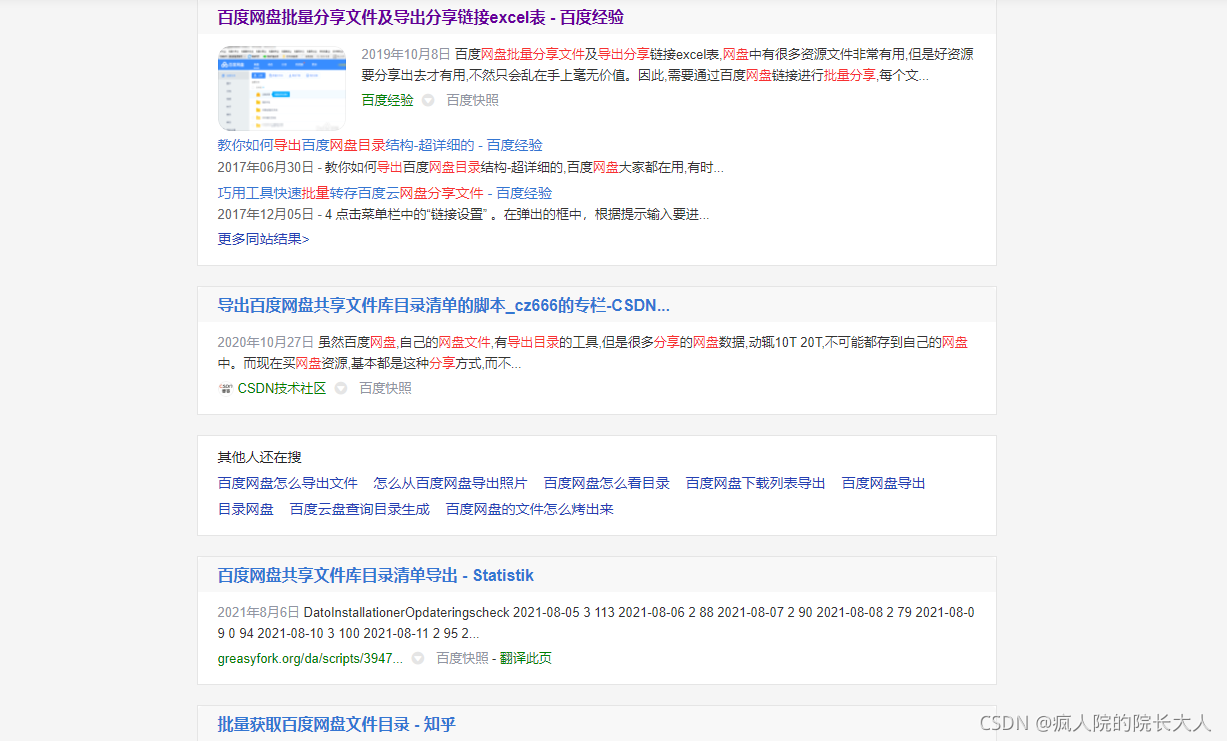Screen dimensions: 1227x741
Task: Search related query 百度网盘怎么导出文件
Action: 288,483
